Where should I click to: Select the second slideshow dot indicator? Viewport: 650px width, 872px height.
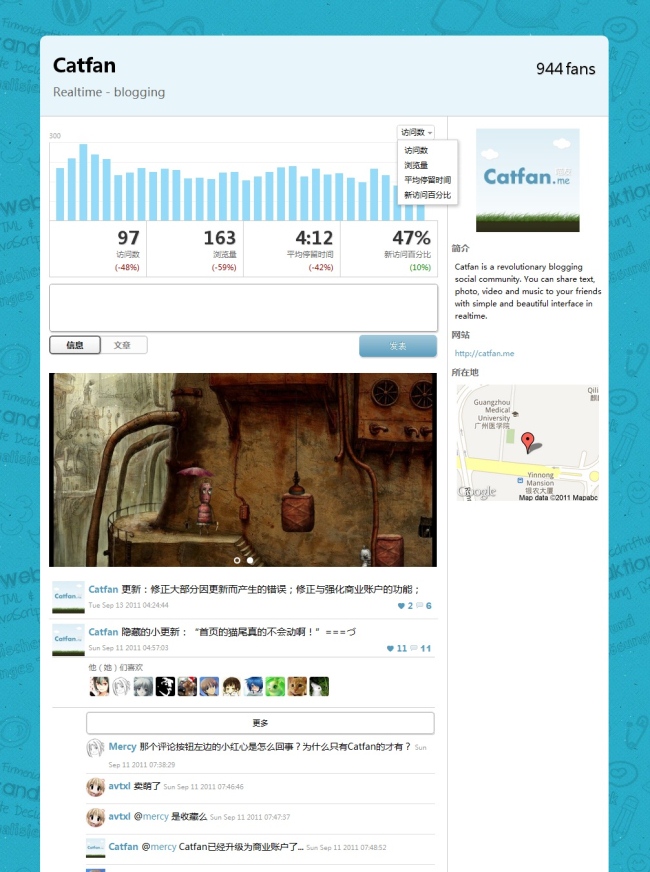(250, 560)
